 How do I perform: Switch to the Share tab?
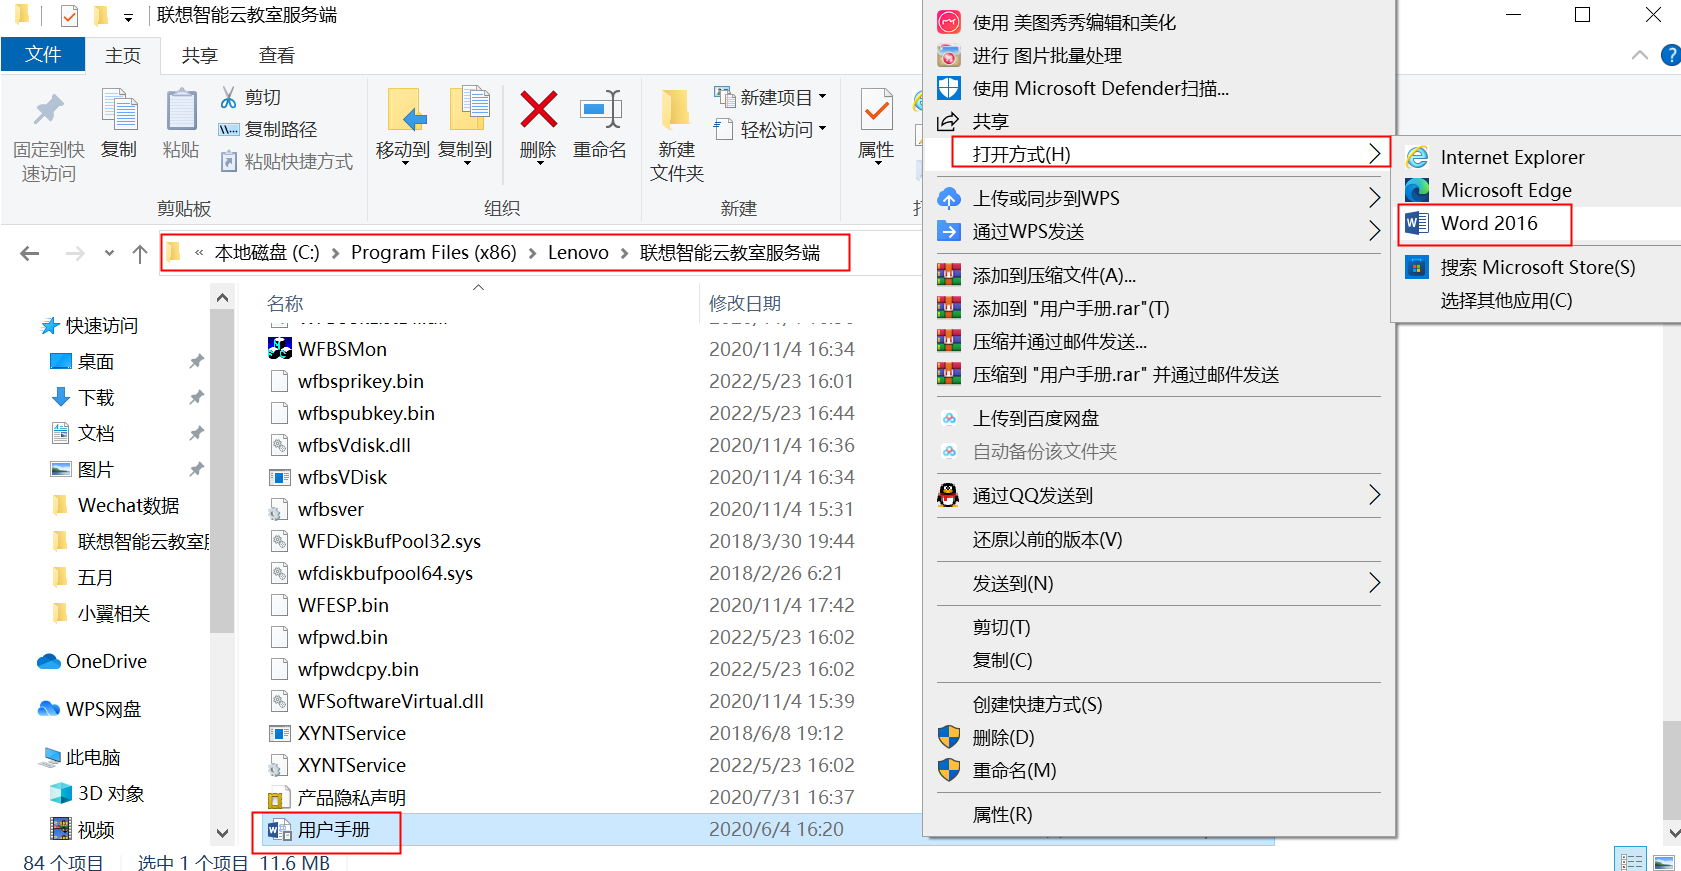[x=199, y=56]
